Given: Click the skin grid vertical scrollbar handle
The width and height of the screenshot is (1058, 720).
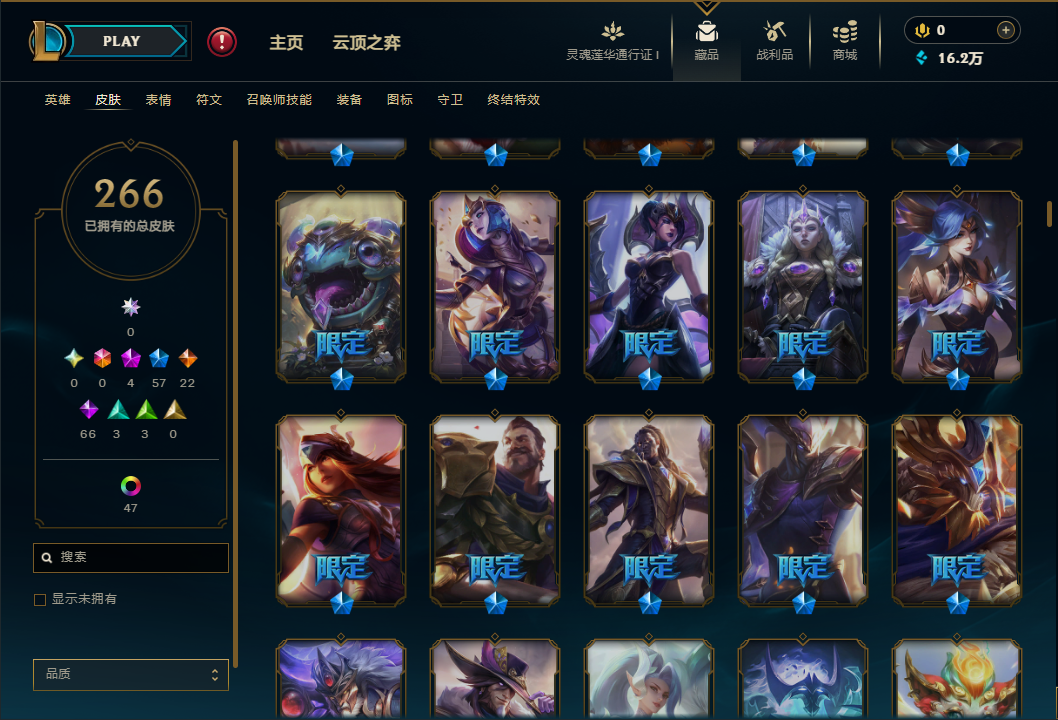Looking at the screenshot, I should pyautogui.click(x=1049, y=214).
